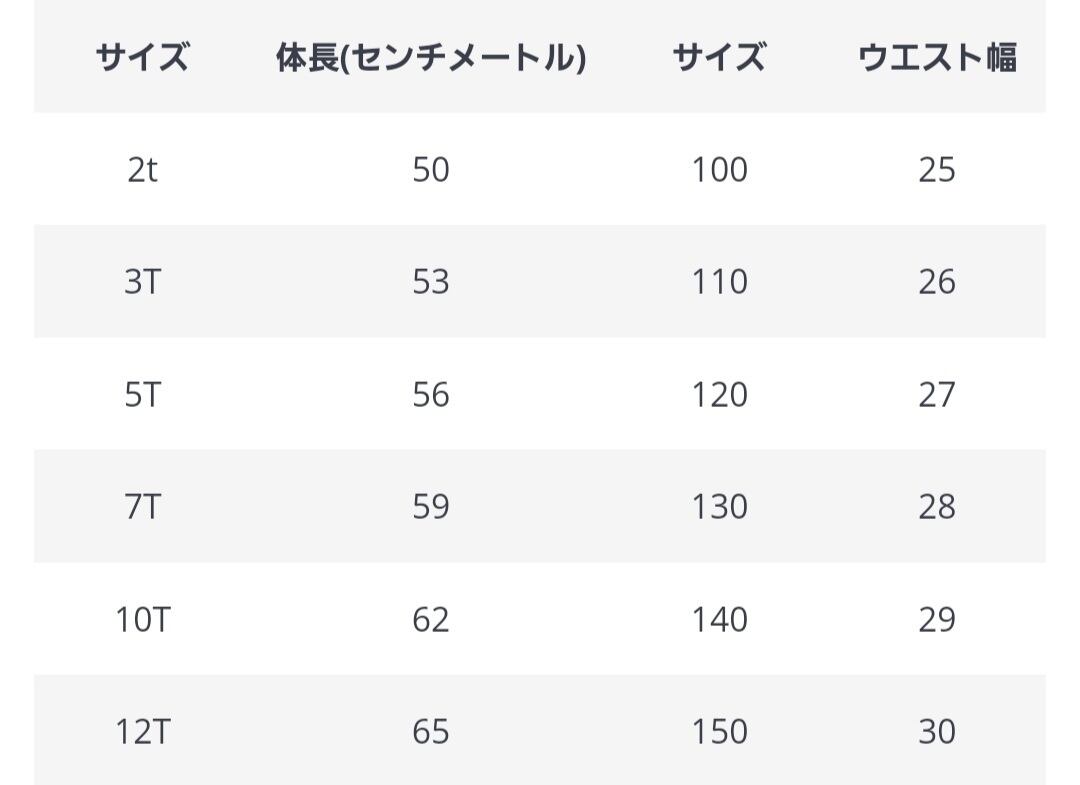The width and height of the screenshot is (1080, 785).
Task: Select body length value 65
Action: [431, 732]
